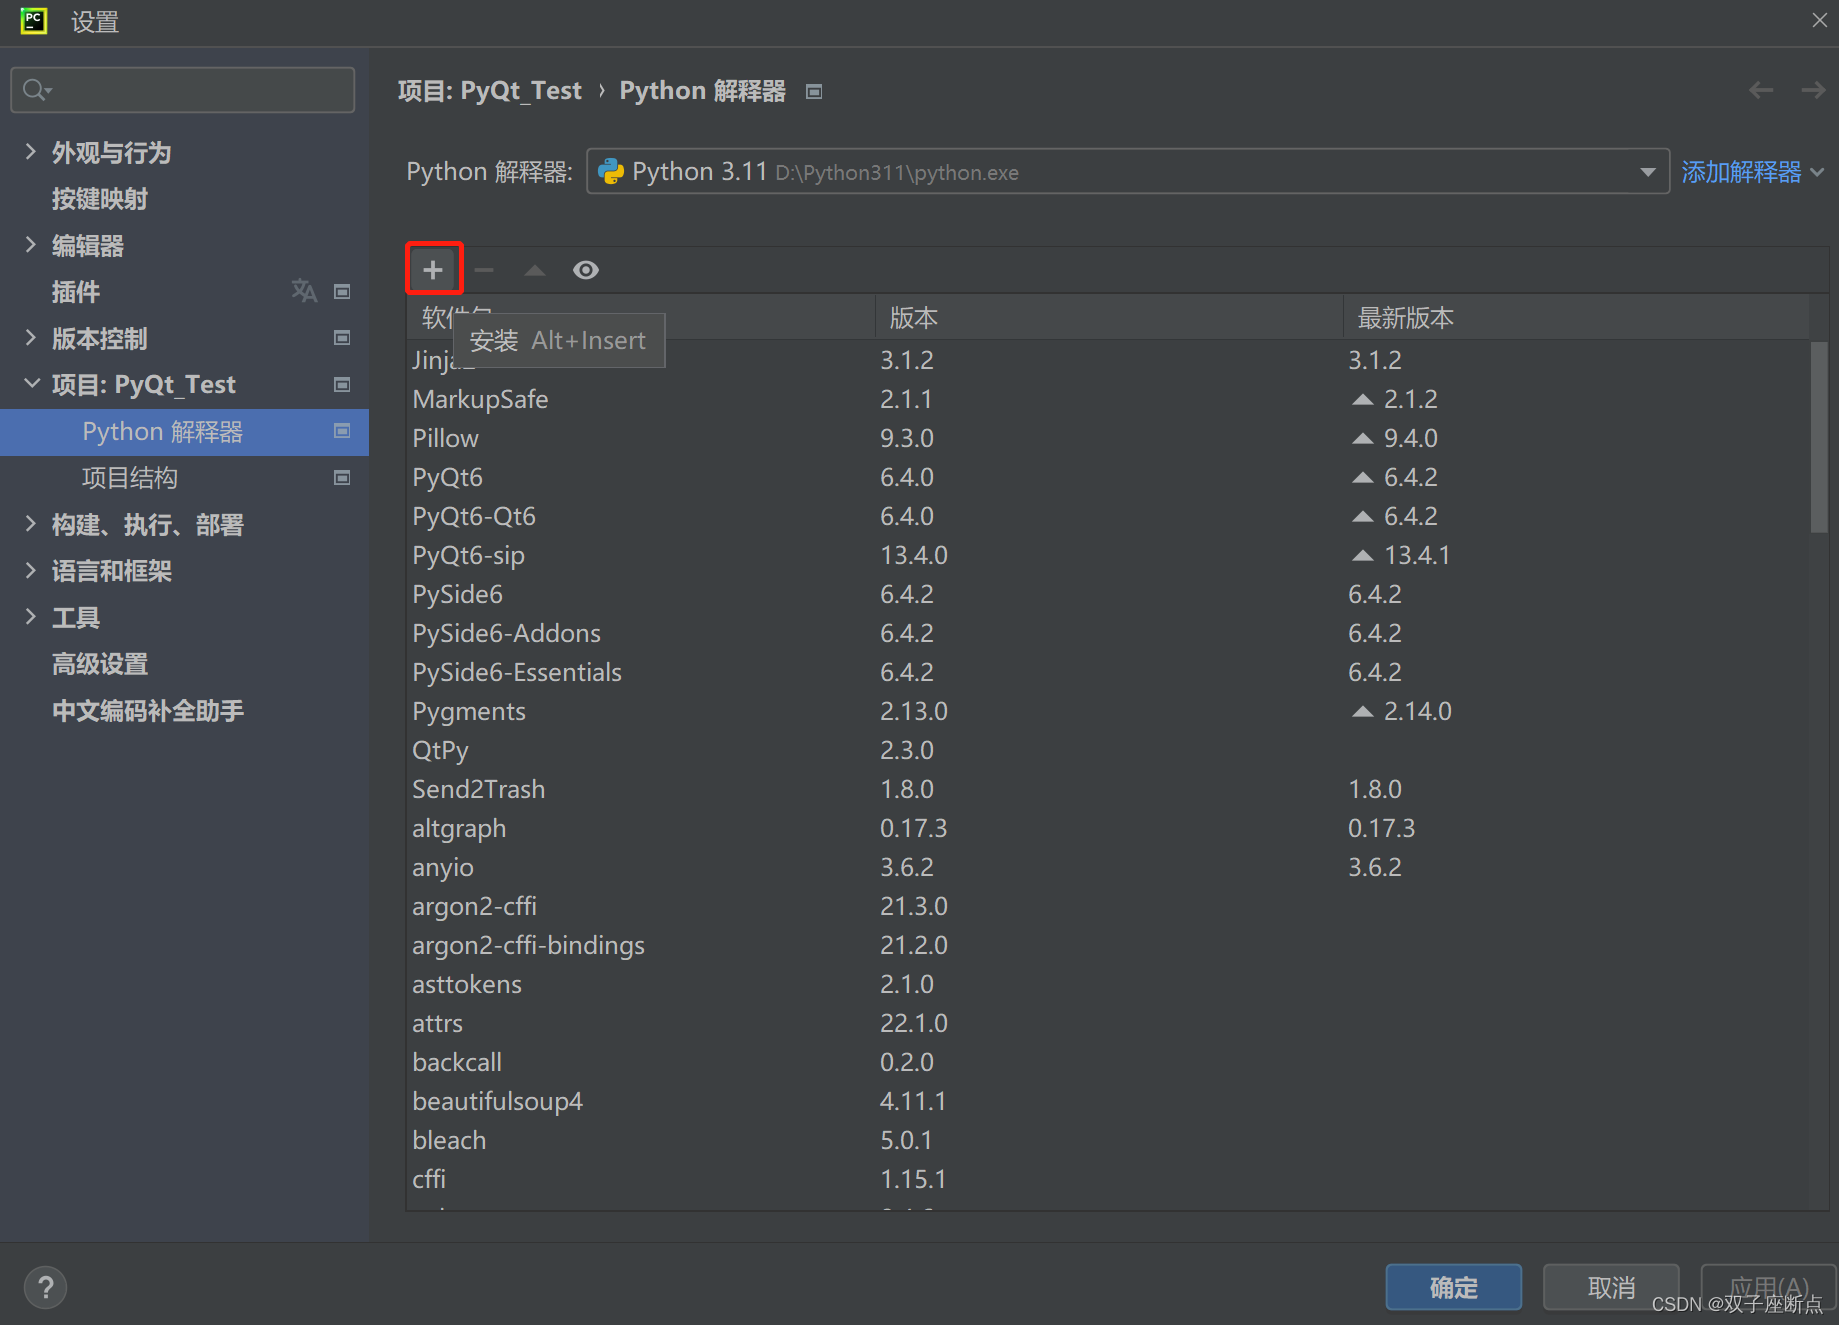The width and height of the screenshot is (1839, 1325).
Task: Select the PySide6-Essentials package row
Action: click(x=1108, y=672)
